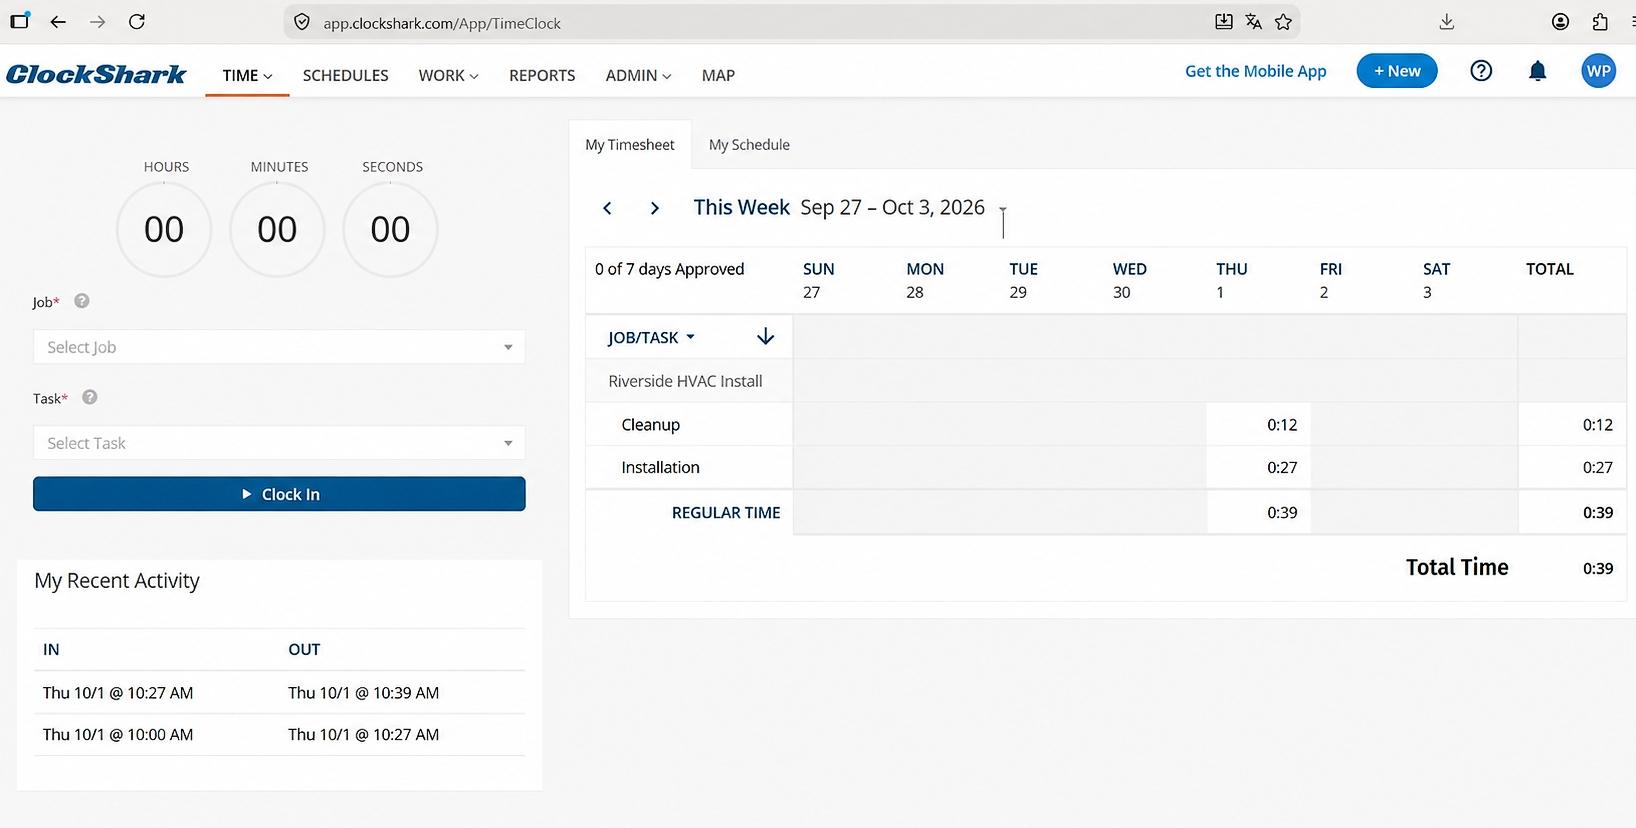Viewport: 1636px width, 828px height.
Task: Select the My Timesheet tab
Action: (x=630, y=145)
